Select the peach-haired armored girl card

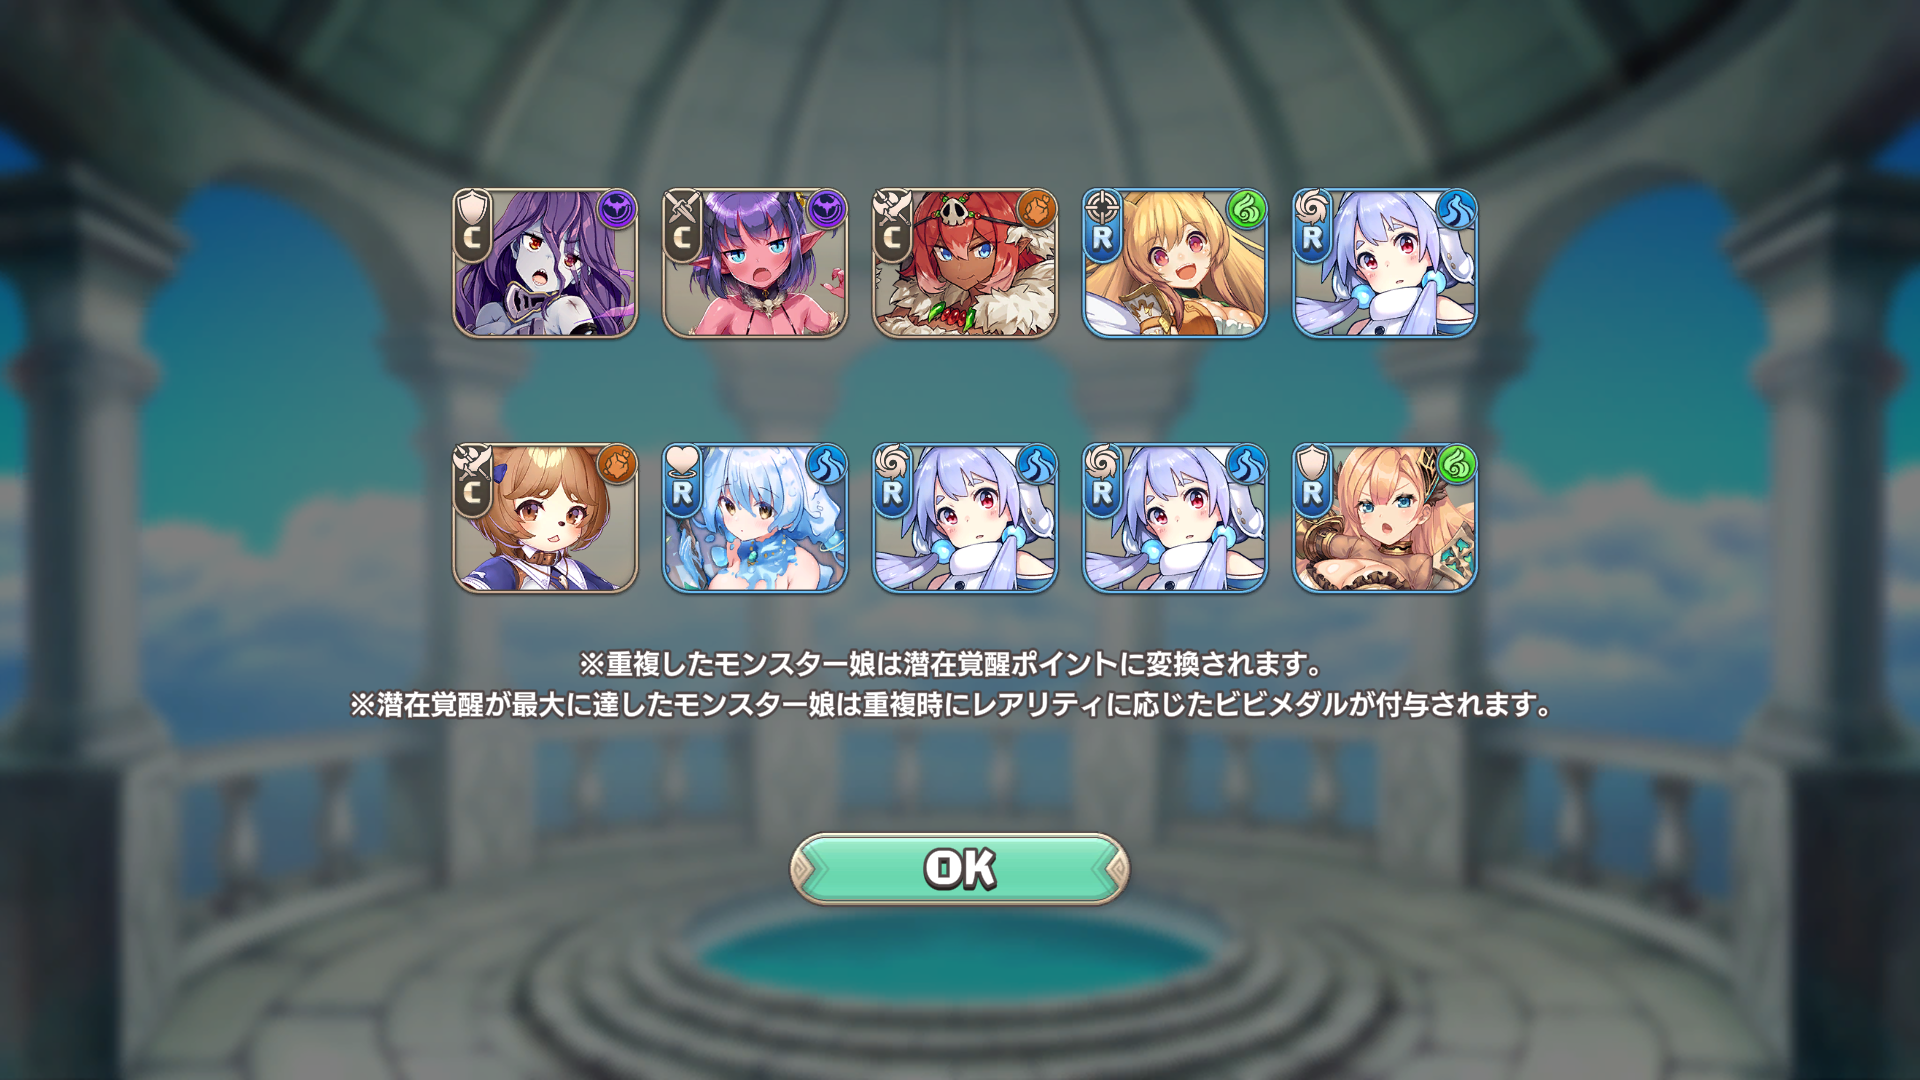(x=1385, y=518)
